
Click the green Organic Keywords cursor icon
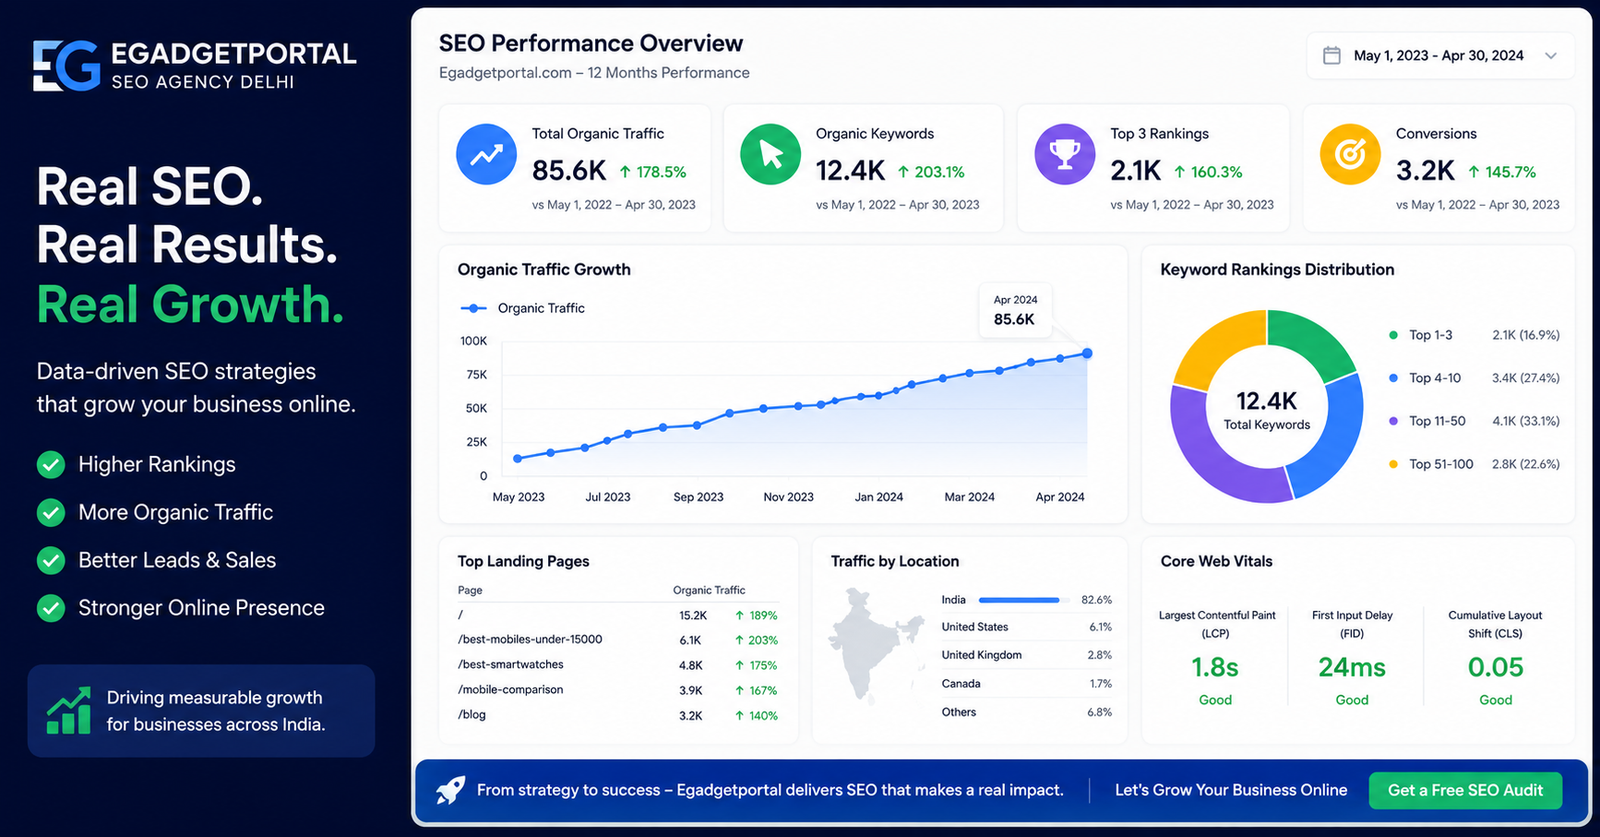[x=770, y=154]
